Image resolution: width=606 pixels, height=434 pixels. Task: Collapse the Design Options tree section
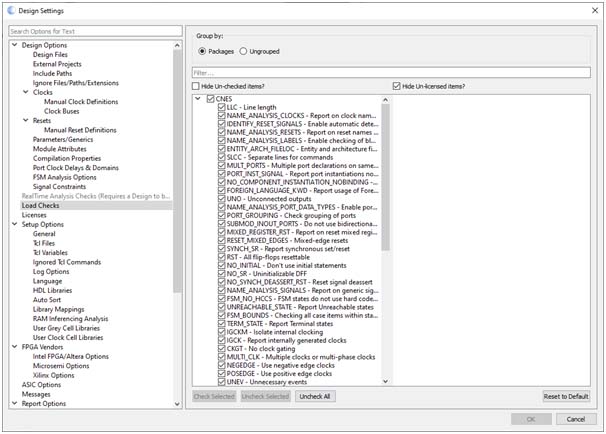[13, 45]
